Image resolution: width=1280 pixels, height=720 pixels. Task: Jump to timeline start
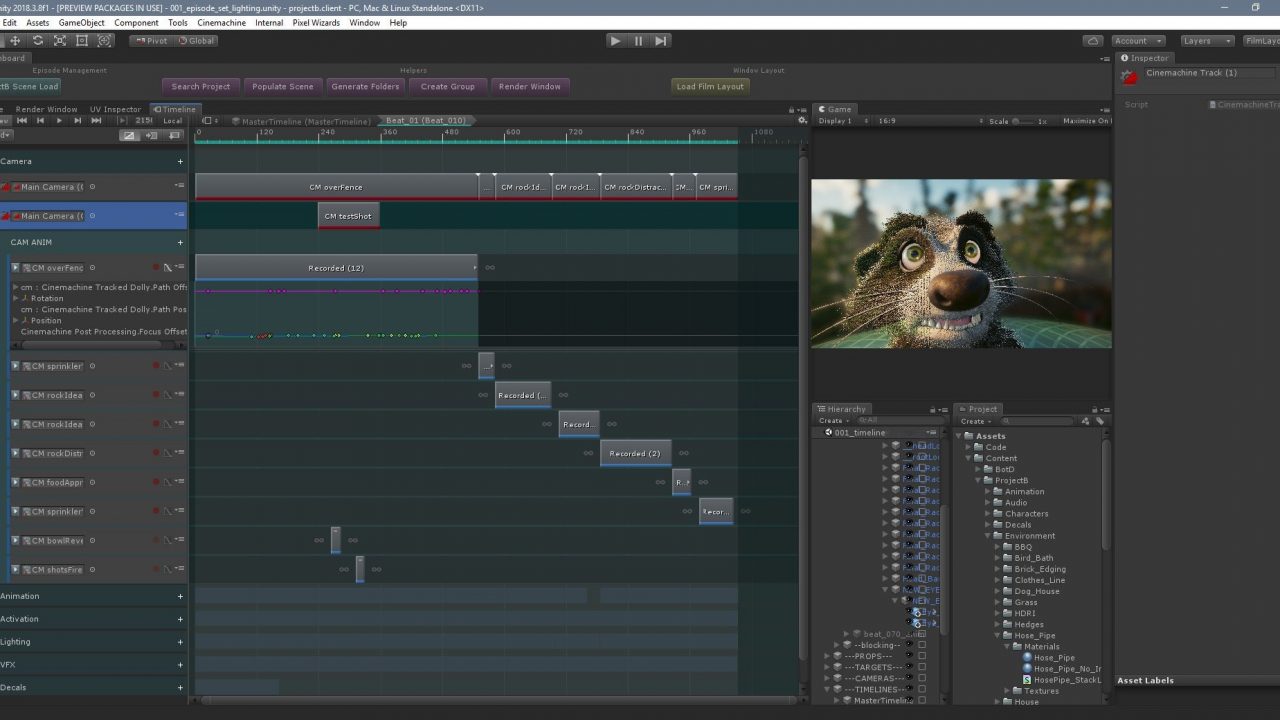(22, 121)
